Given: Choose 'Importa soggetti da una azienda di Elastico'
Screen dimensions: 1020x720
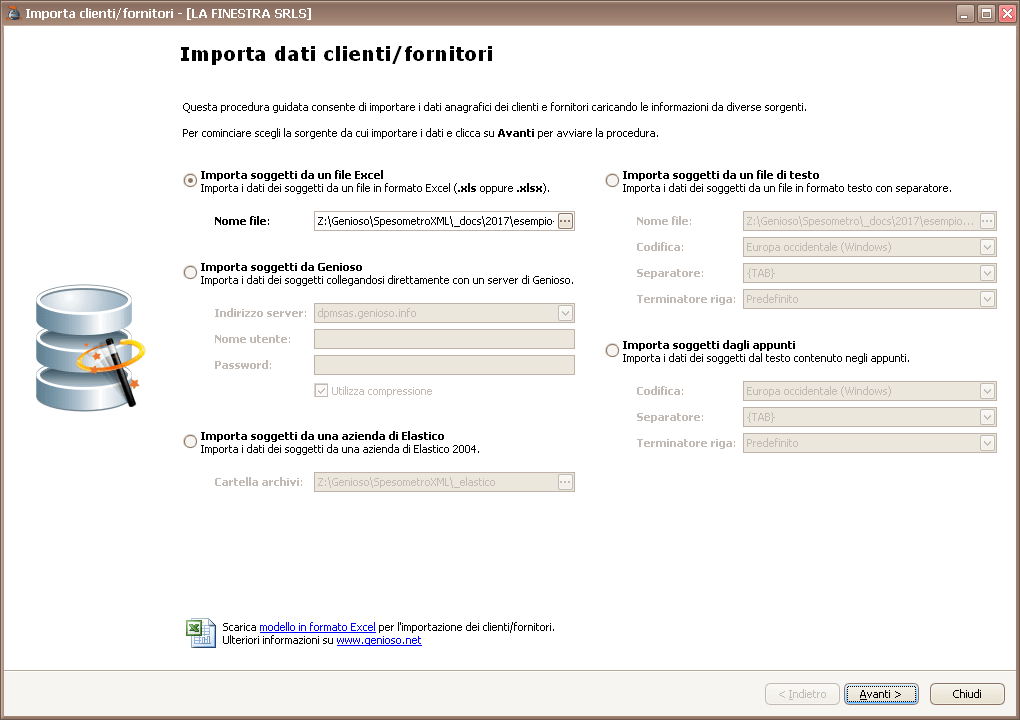Looking at the screenshot, I should (190, 442).
